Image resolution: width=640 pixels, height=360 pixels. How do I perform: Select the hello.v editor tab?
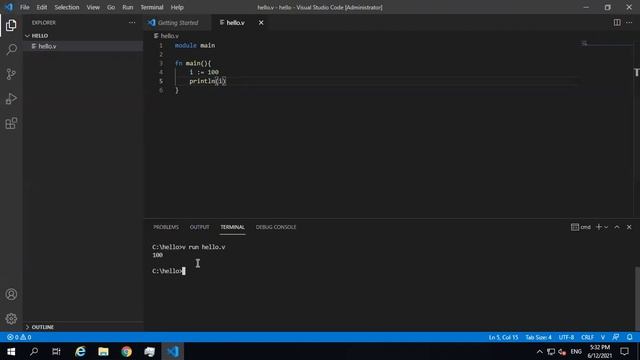tap(235, 22)
